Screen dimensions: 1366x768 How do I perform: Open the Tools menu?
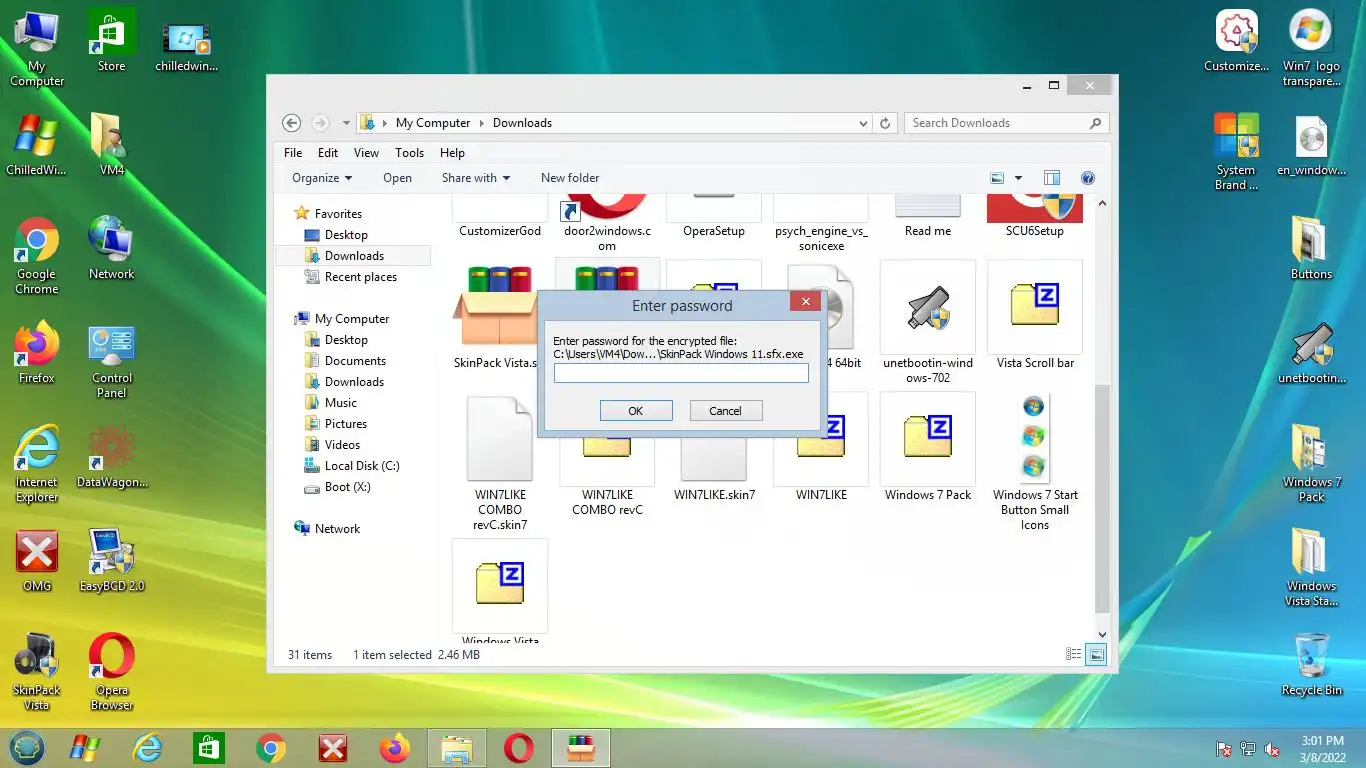409,153
